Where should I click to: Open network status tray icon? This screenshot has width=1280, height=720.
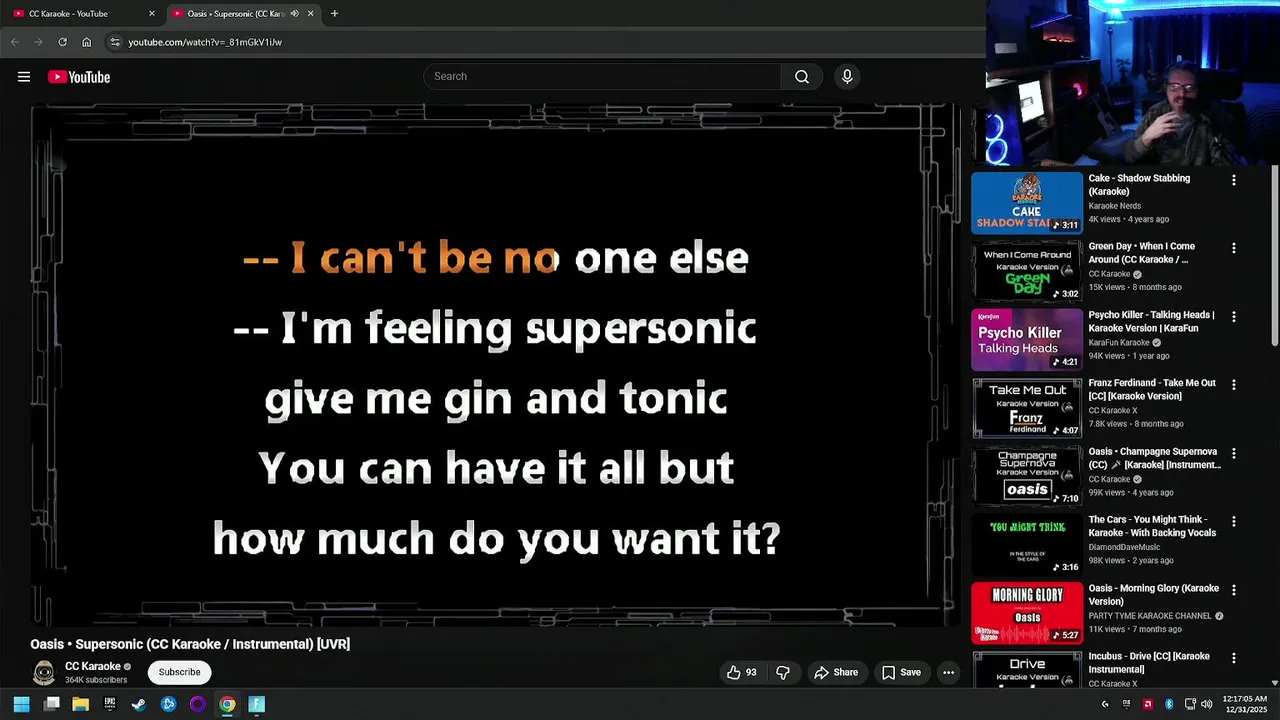tap(1190, 704)
